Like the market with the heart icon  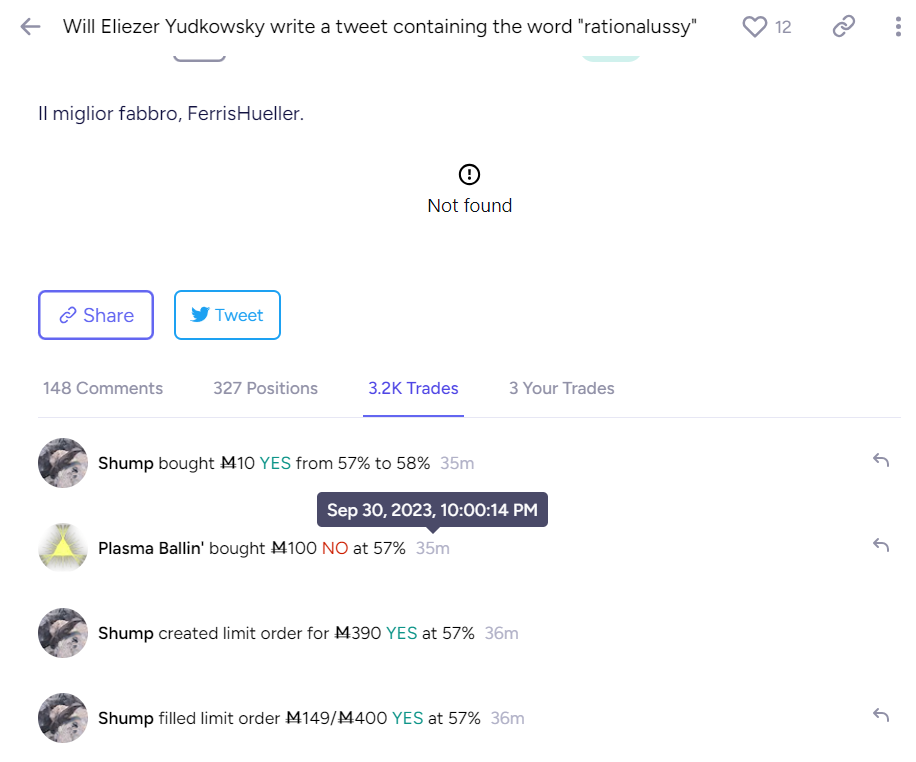[x=754, y=27]
